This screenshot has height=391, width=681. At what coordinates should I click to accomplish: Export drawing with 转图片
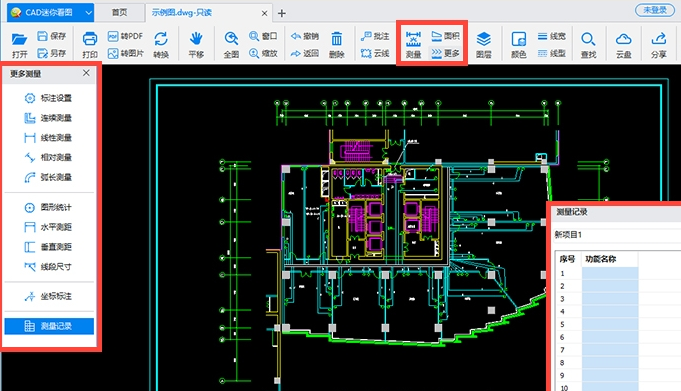click(125, 53)
